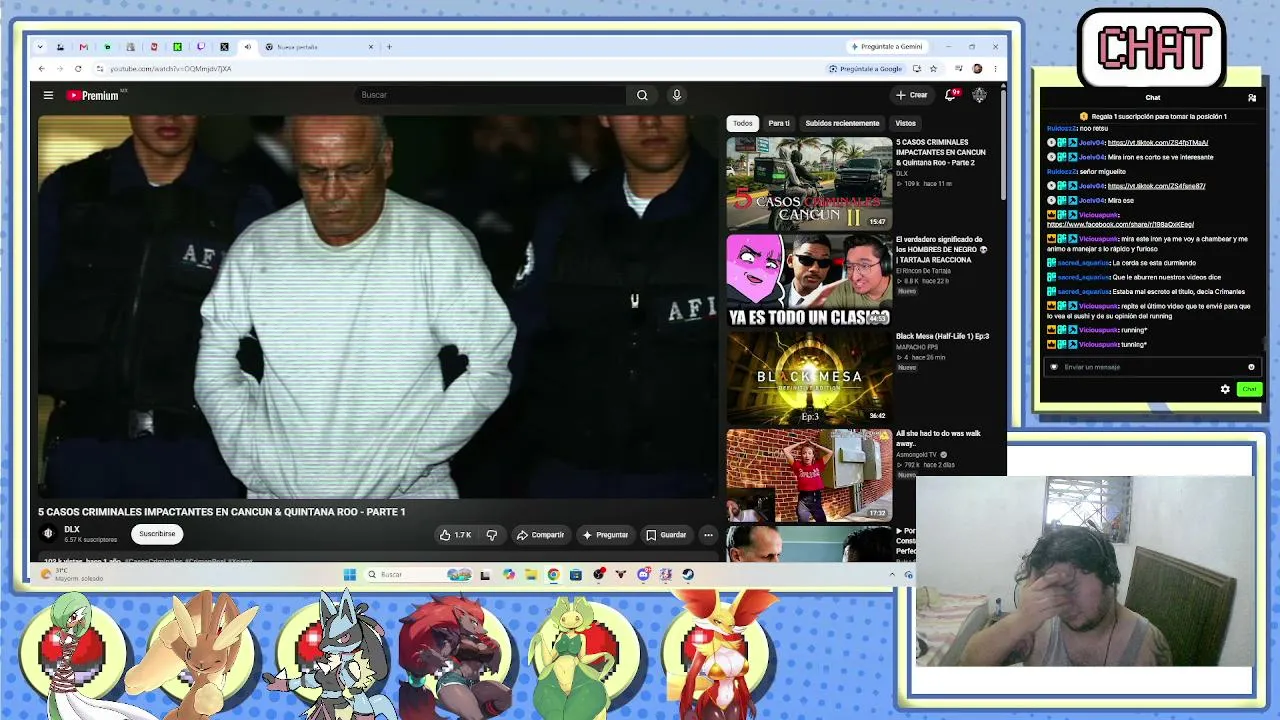The height and width of the screenshot is (720, 1280).
Task: Open the Twitch chat community users icon
Action: [x=1251, y=98]
